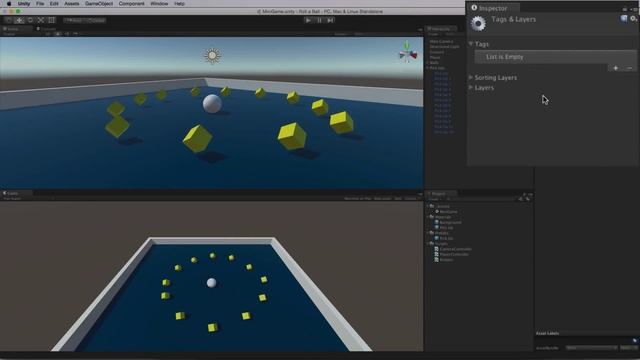Image resolution: width=640 pixels, height=360 pixels.
Task: Open the Unity menu
Action: [x=24, y=4]
